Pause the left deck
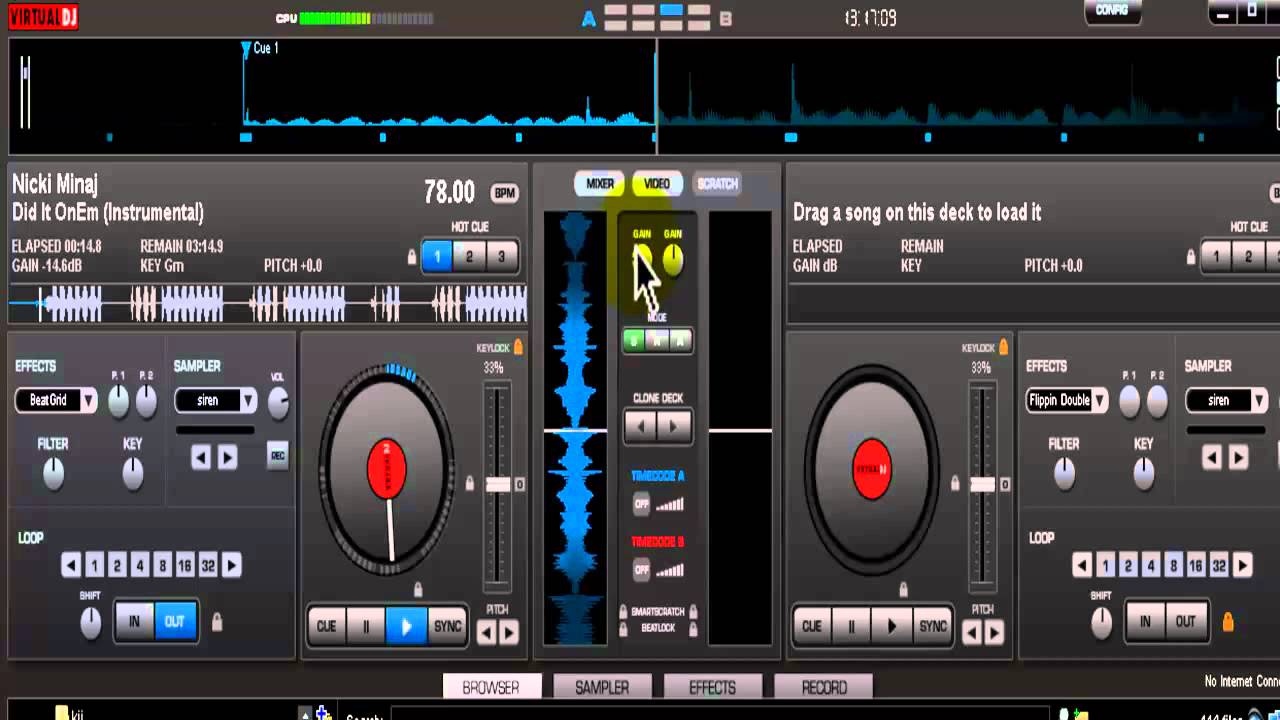Screen dimensions: 1280x720 click(x=367, y=627)
